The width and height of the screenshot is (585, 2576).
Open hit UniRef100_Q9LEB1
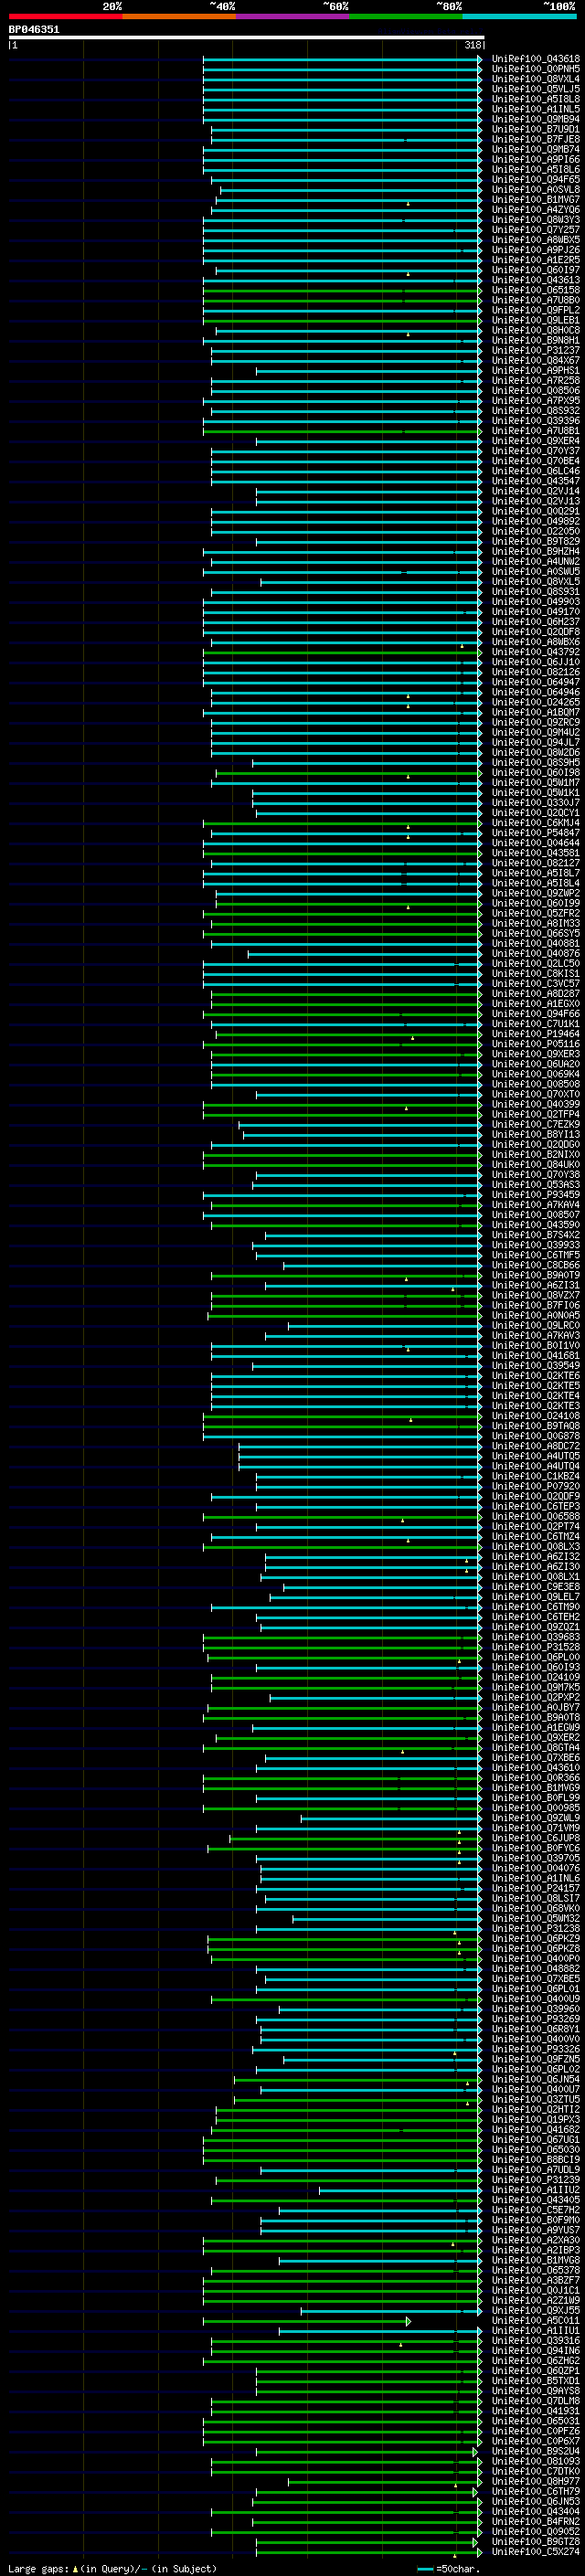tap(535, 321)
